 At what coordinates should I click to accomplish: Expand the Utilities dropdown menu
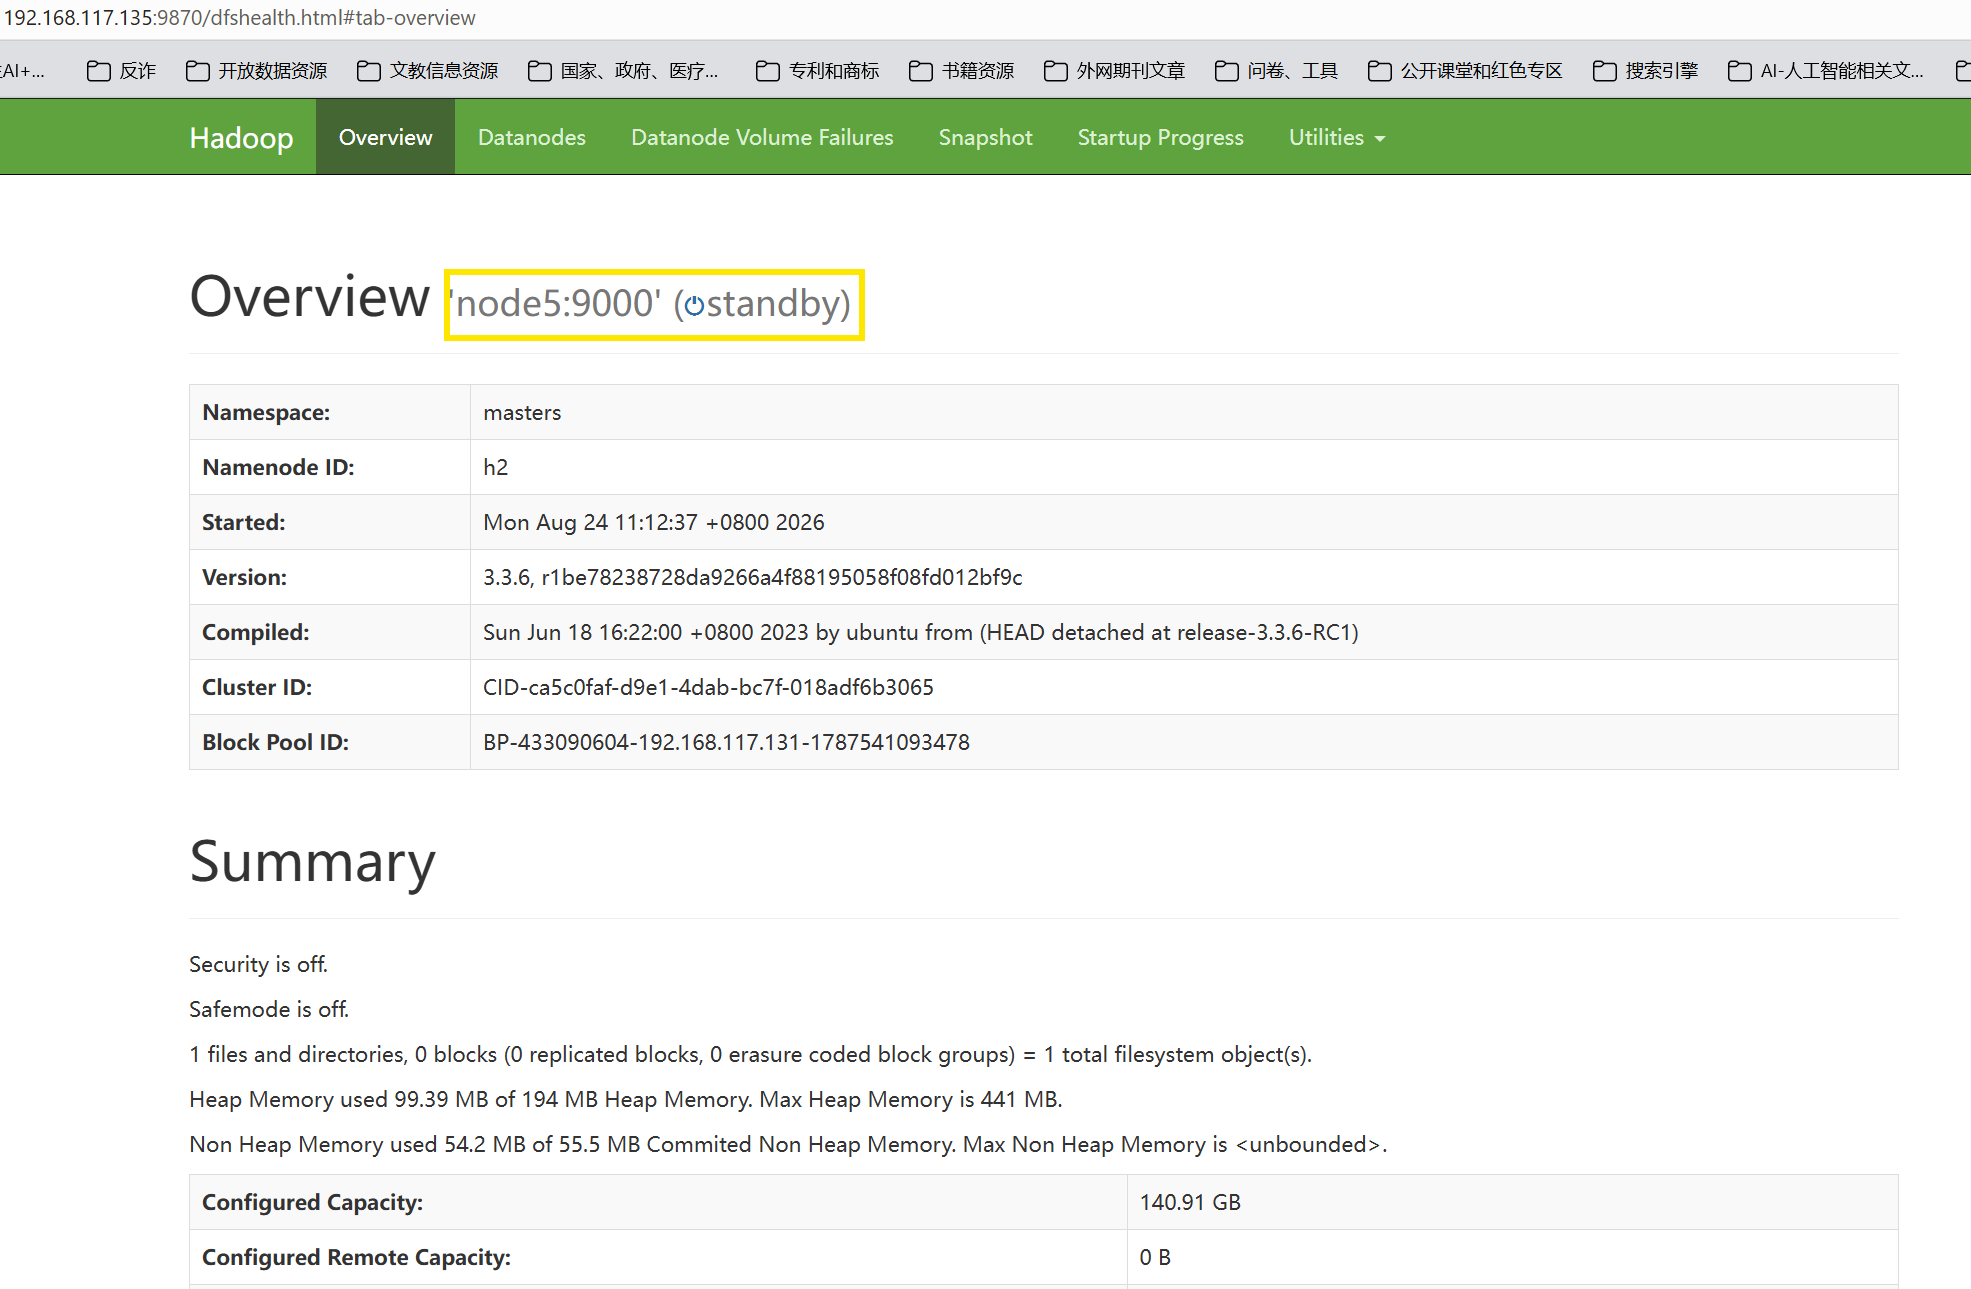click(x=1337, y=137)
